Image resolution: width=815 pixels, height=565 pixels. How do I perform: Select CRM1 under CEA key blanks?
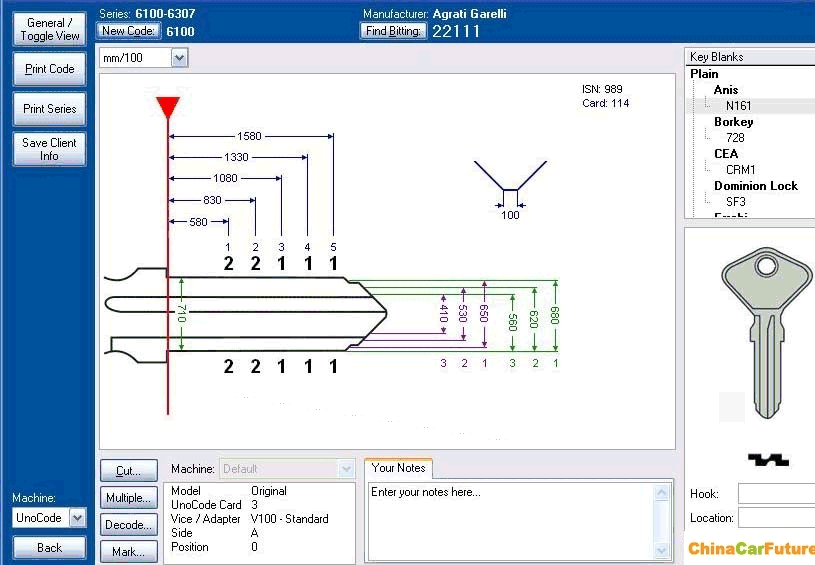point(740,170)
